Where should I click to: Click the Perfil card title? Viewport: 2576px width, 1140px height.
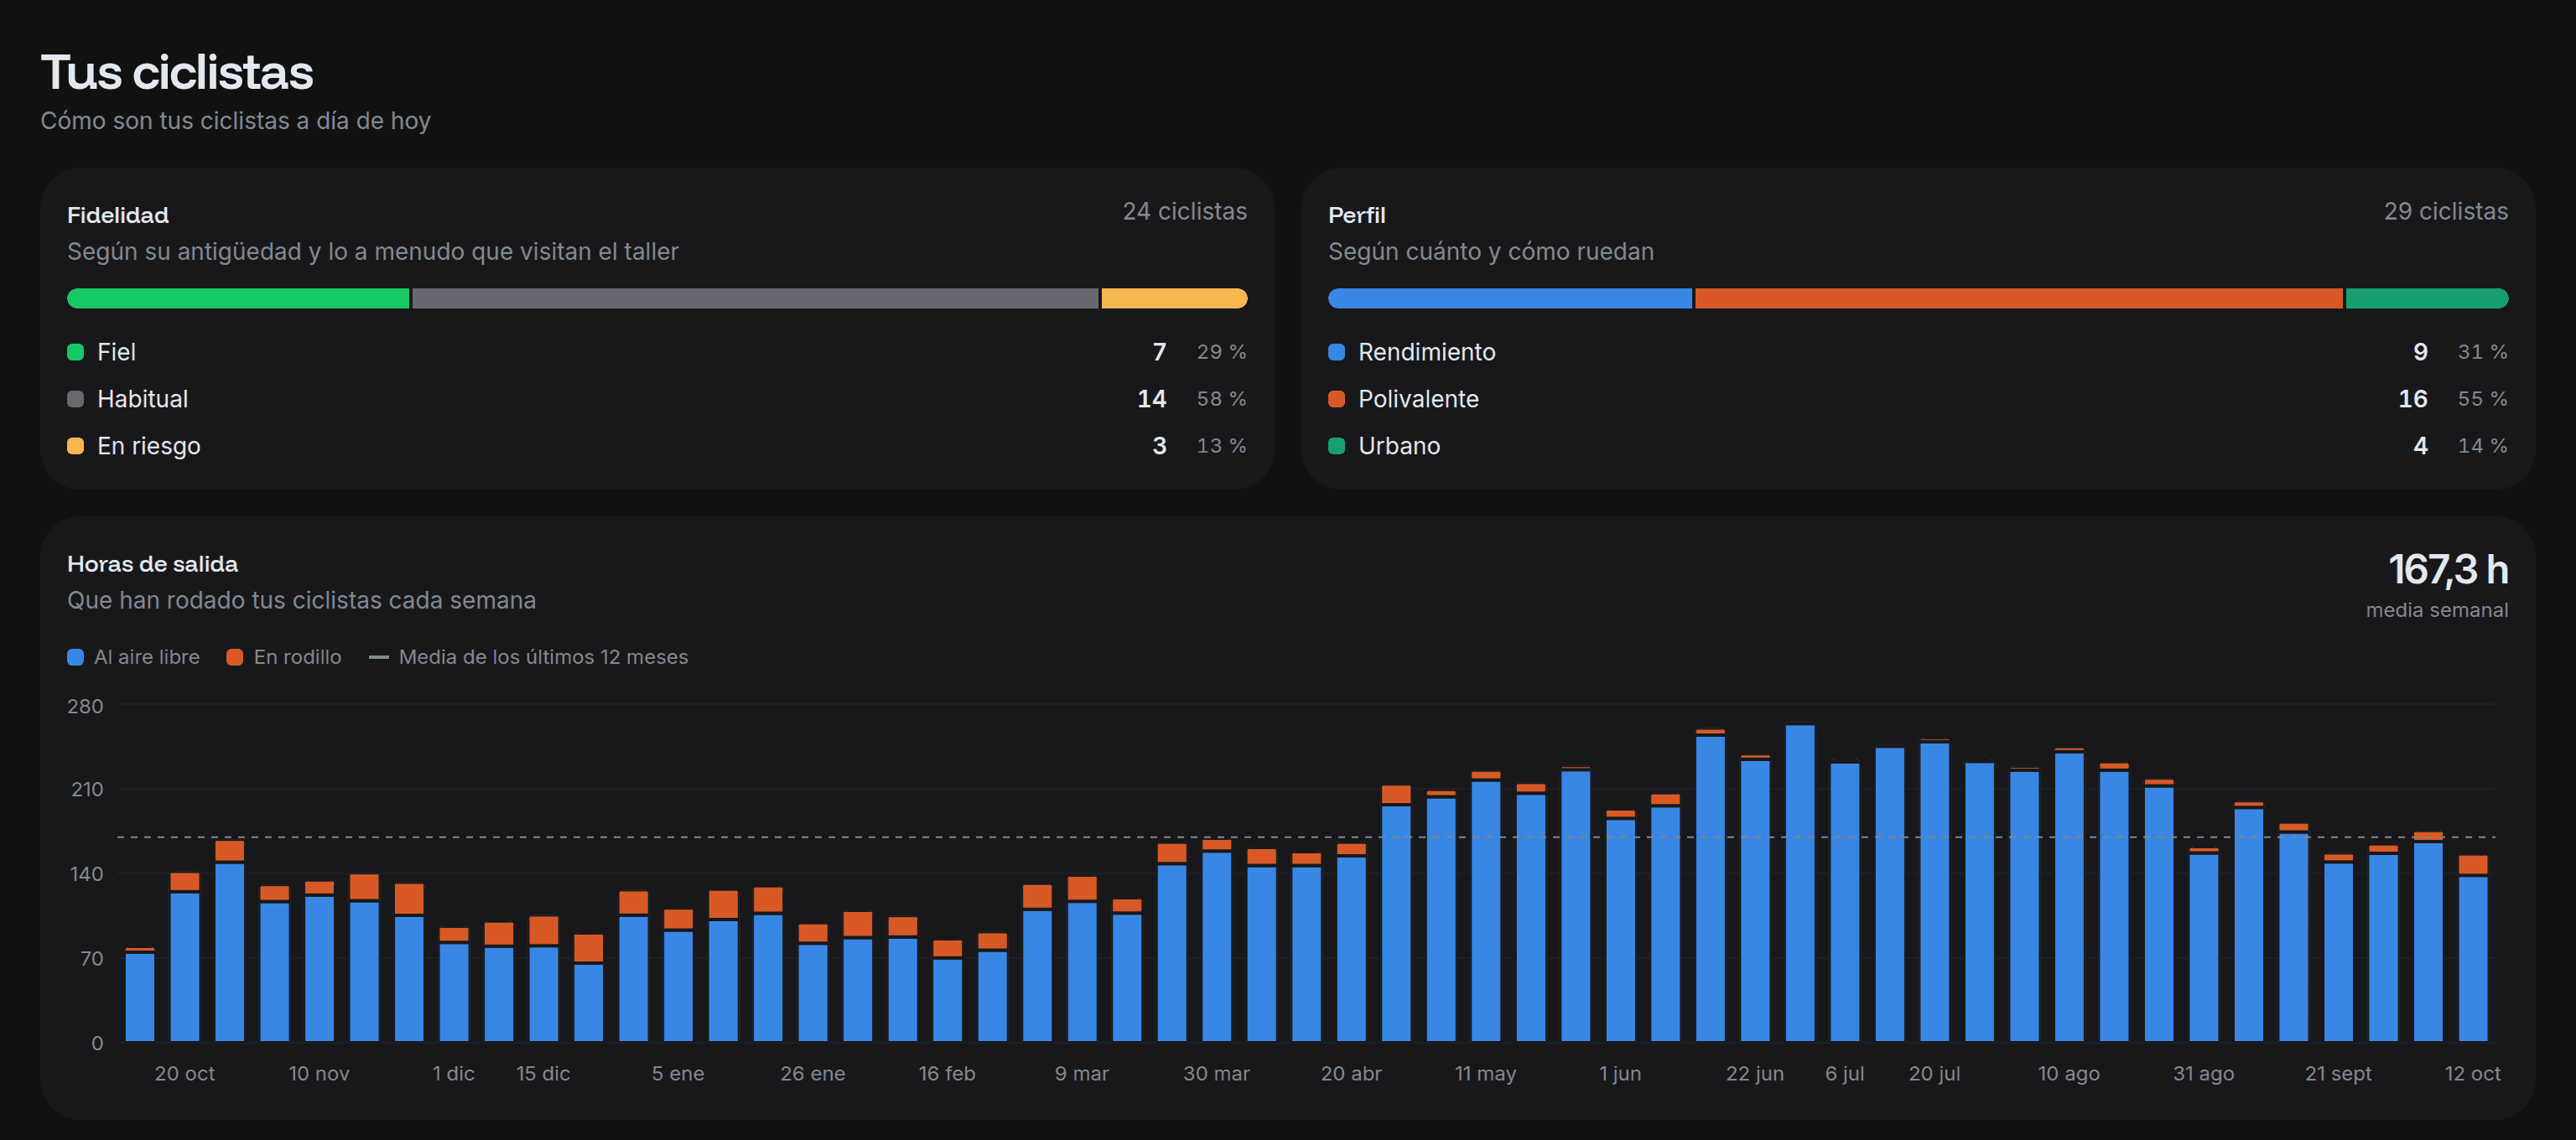pyautogui.click(x=1356, y=215)
